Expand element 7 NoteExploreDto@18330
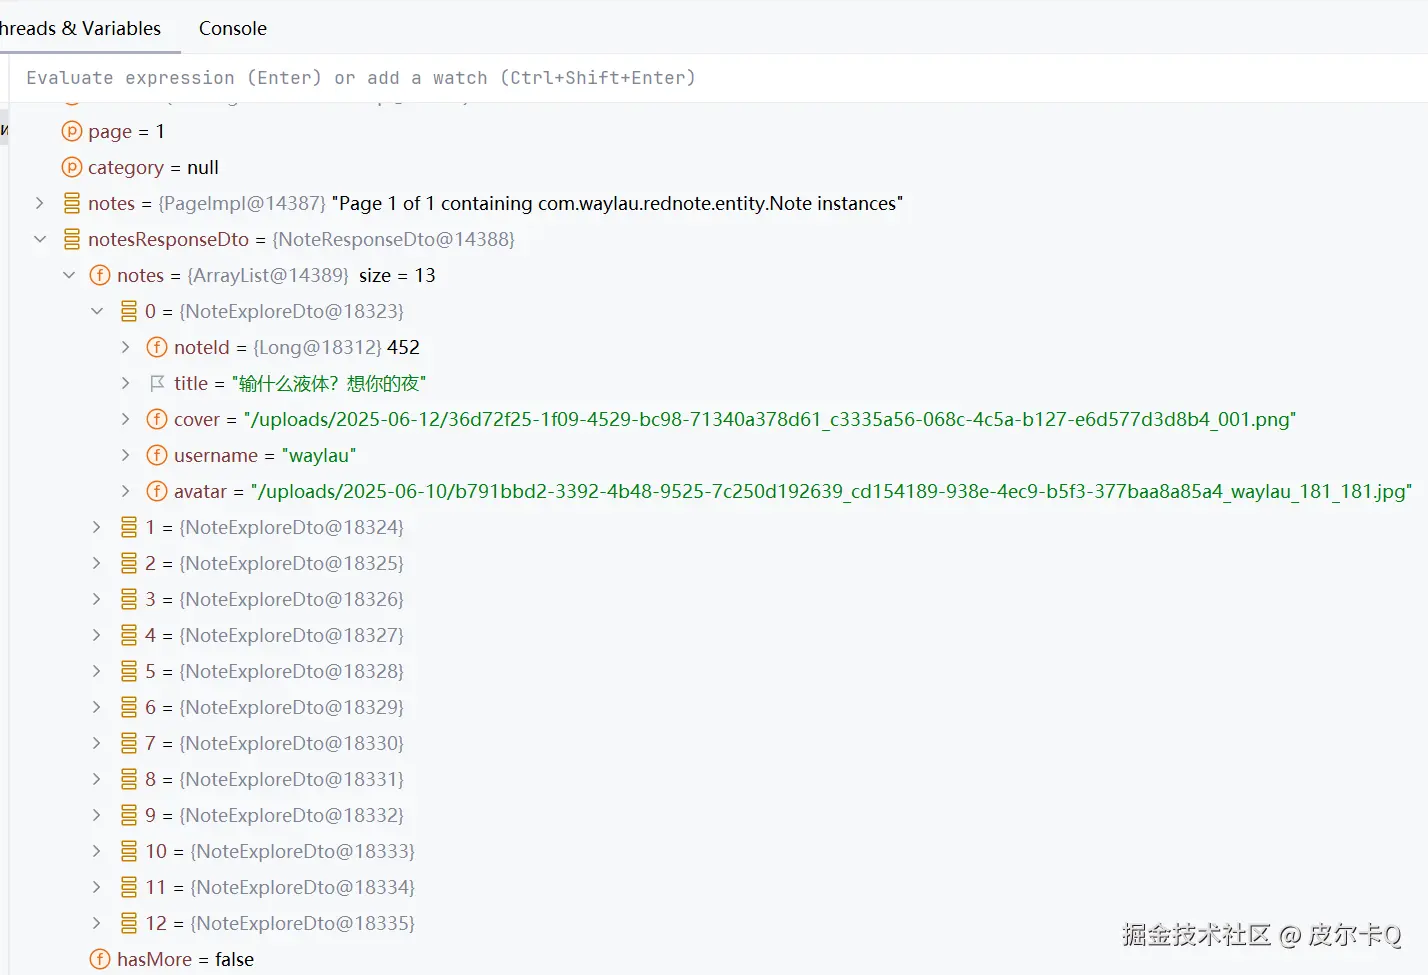Image resolution: width=1428 pixels, height=975 pixels. pos(97,743)
